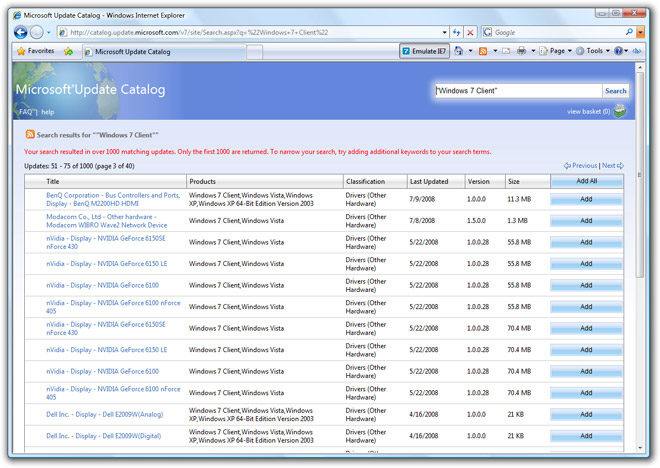Open the Help question mark menu

621,51
